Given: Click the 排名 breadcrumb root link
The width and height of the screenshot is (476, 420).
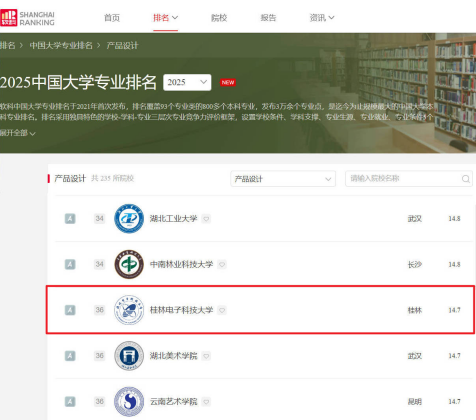Looking at the screenshot, I should [8, 45].
